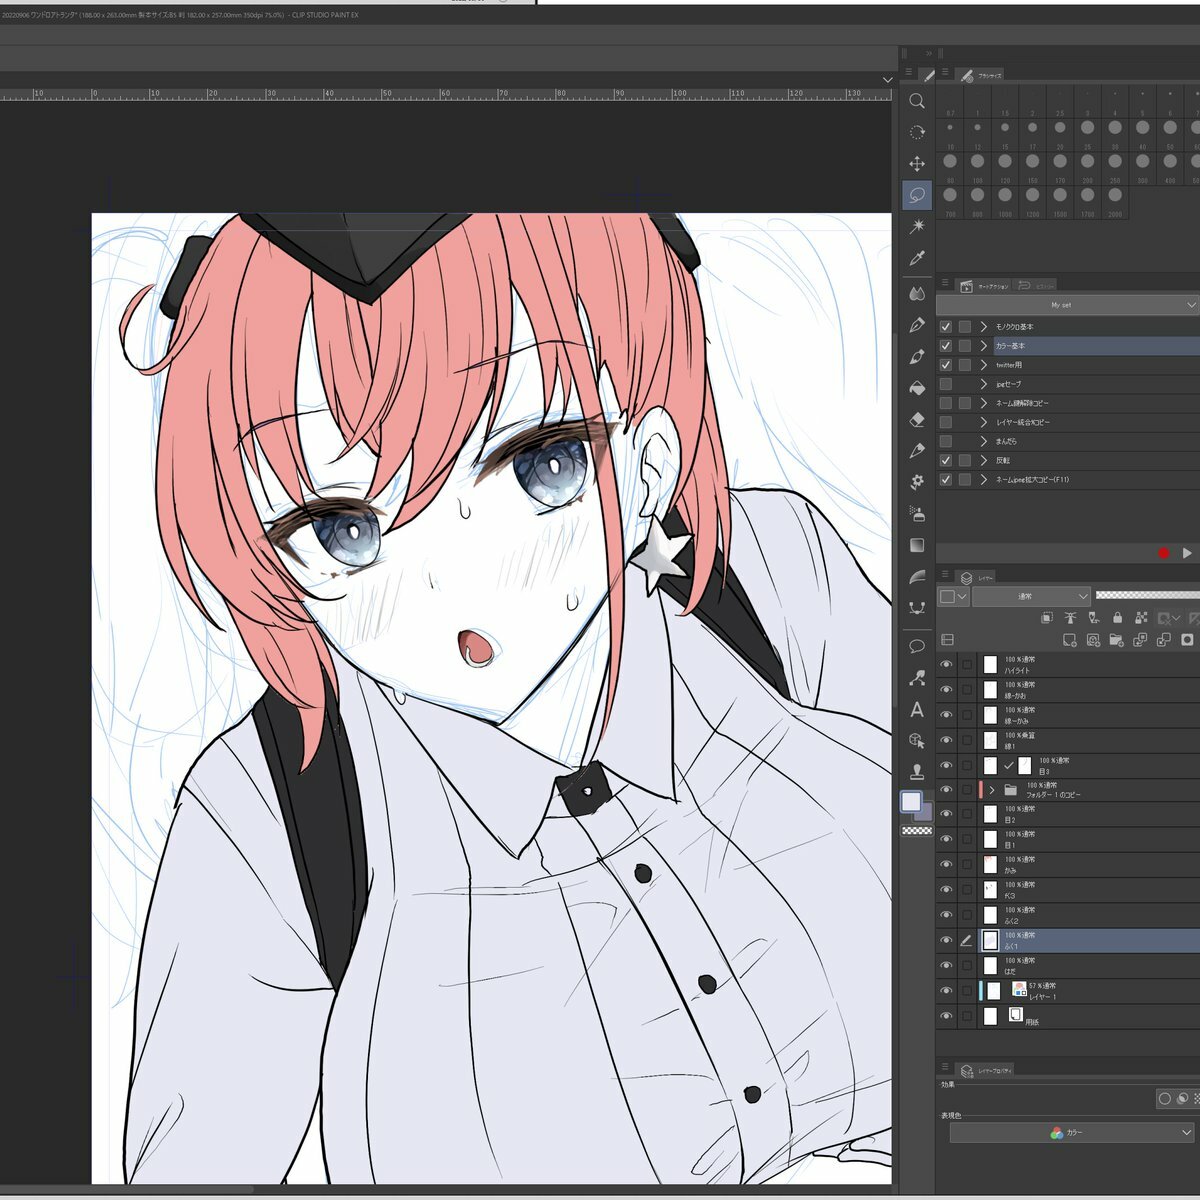Click the main foreground color swatch
This screenshot has width=1200, height=1200.
(911, 802)
